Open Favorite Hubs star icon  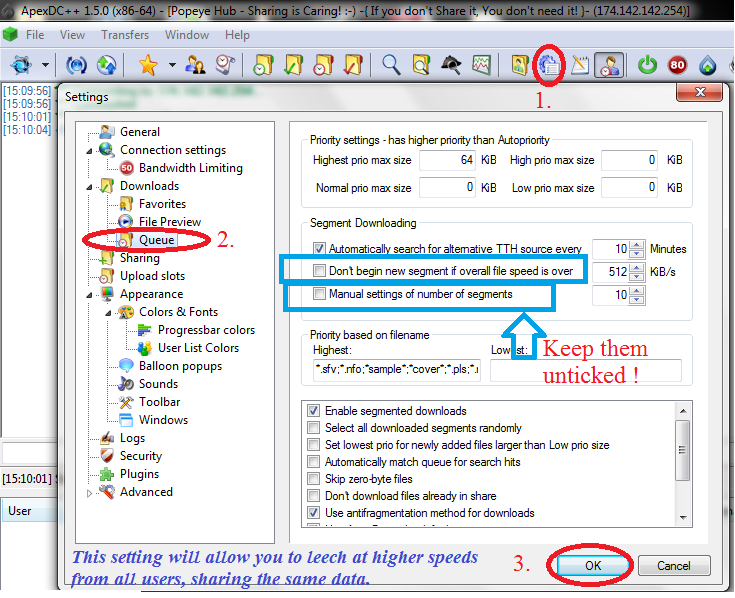(x=148, y=65)
